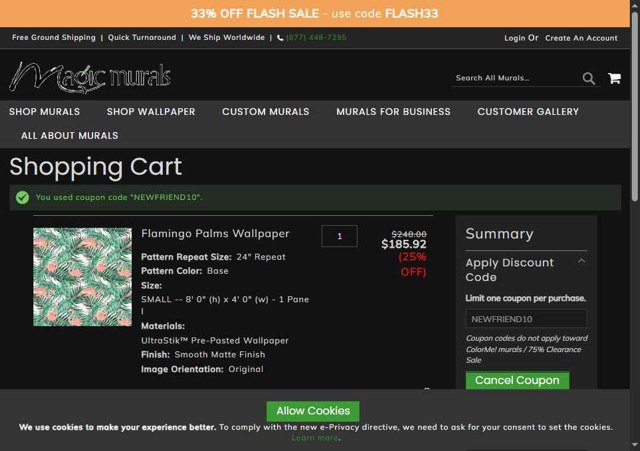Click the Apply Discount Code heading

coord(509,270)
